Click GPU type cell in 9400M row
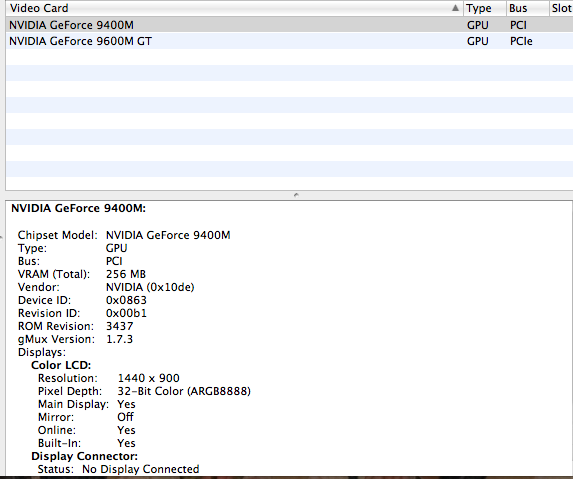Viewport: 573px width, 479px height. (x=478, y=25)
